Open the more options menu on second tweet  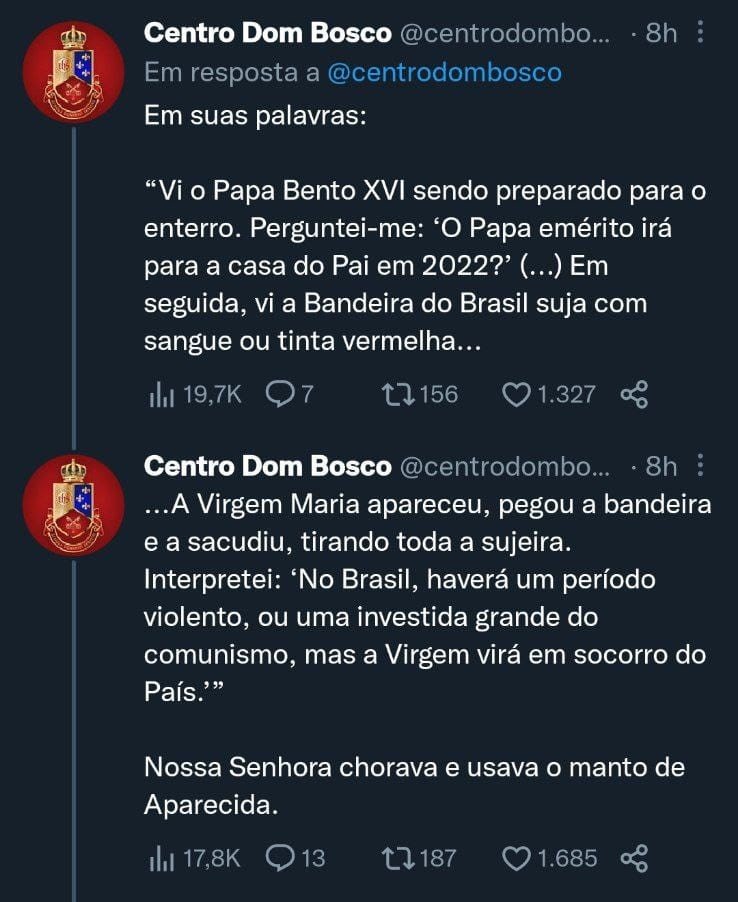[700, 466]
